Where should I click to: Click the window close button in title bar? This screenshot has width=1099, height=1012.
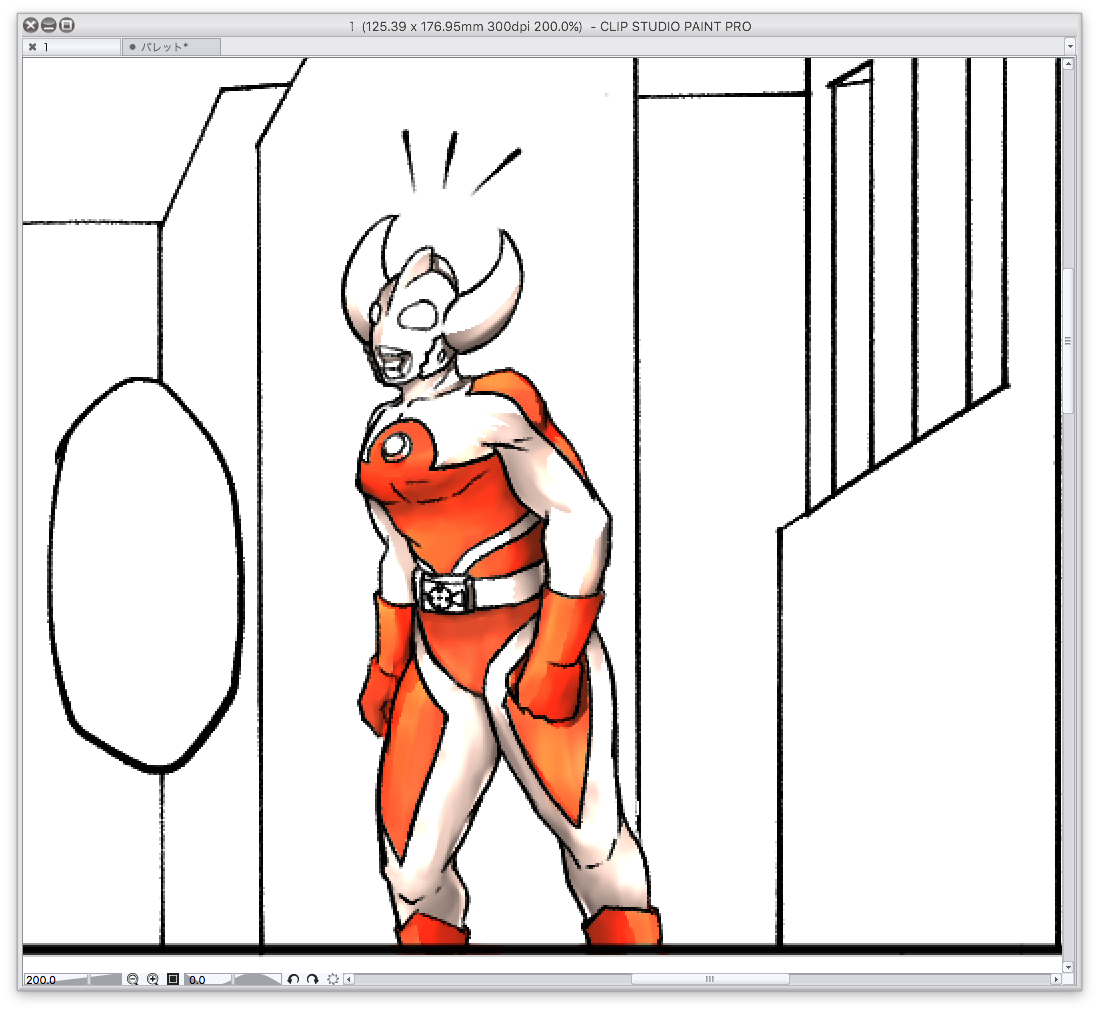click(30, 25)
